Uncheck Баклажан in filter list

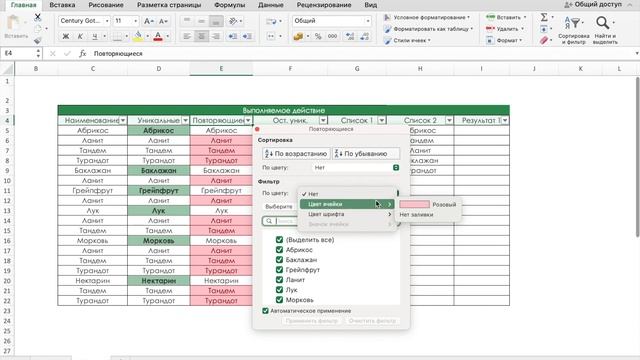(x=280, y=260)
